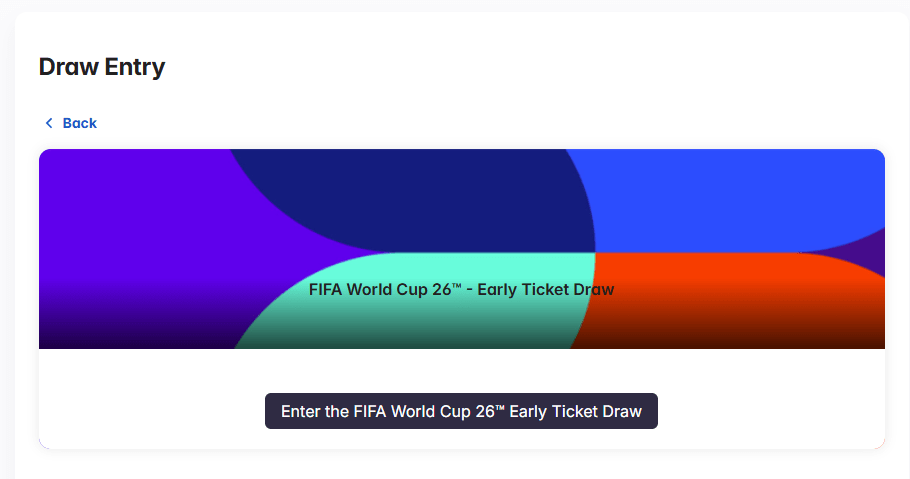The width and height of the screenshot is (910, 479).
Task: Click the white card area right of Enter button
Action: coord(770,411)
